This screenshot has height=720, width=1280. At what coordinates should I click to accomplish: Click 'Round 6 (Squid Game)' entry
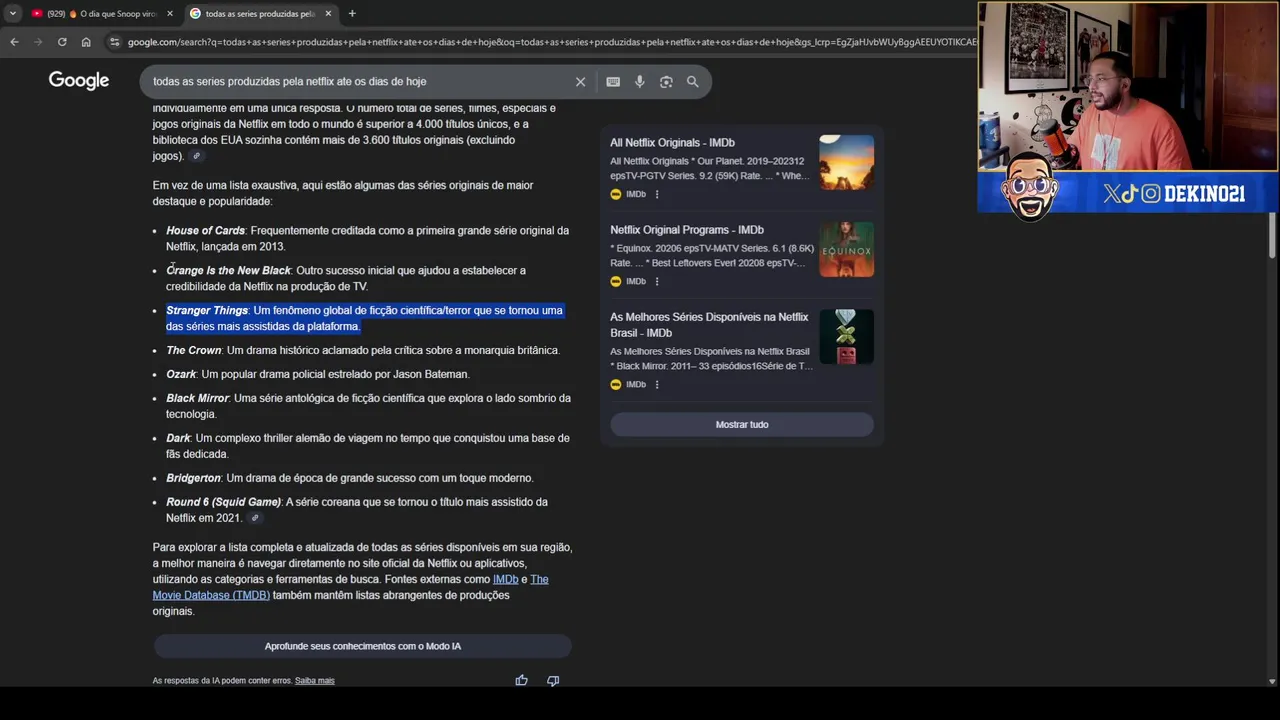(357, 510)
